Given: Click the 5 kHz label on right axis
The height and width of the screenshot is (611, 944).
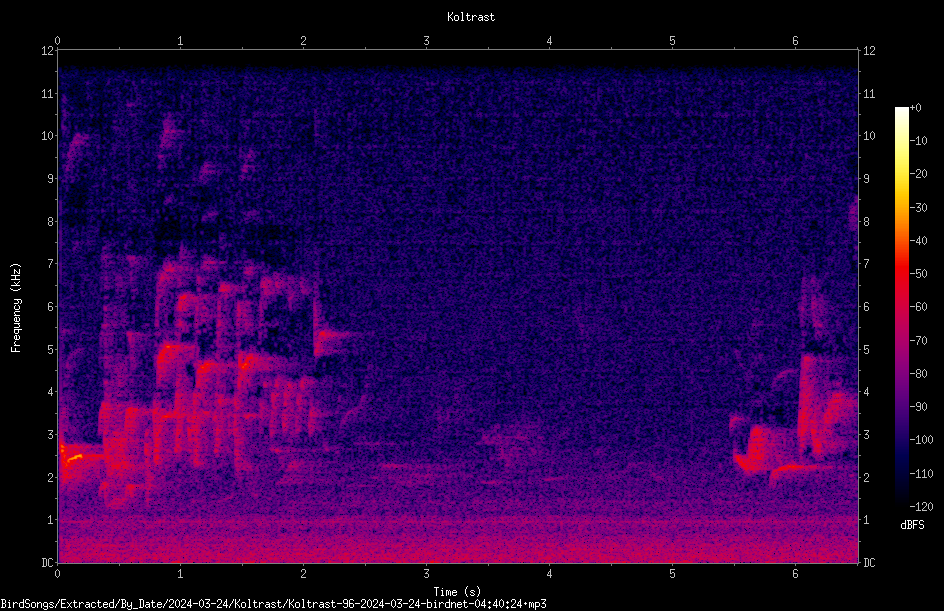Looking at the screenshot, I should (x=866, y=349).
